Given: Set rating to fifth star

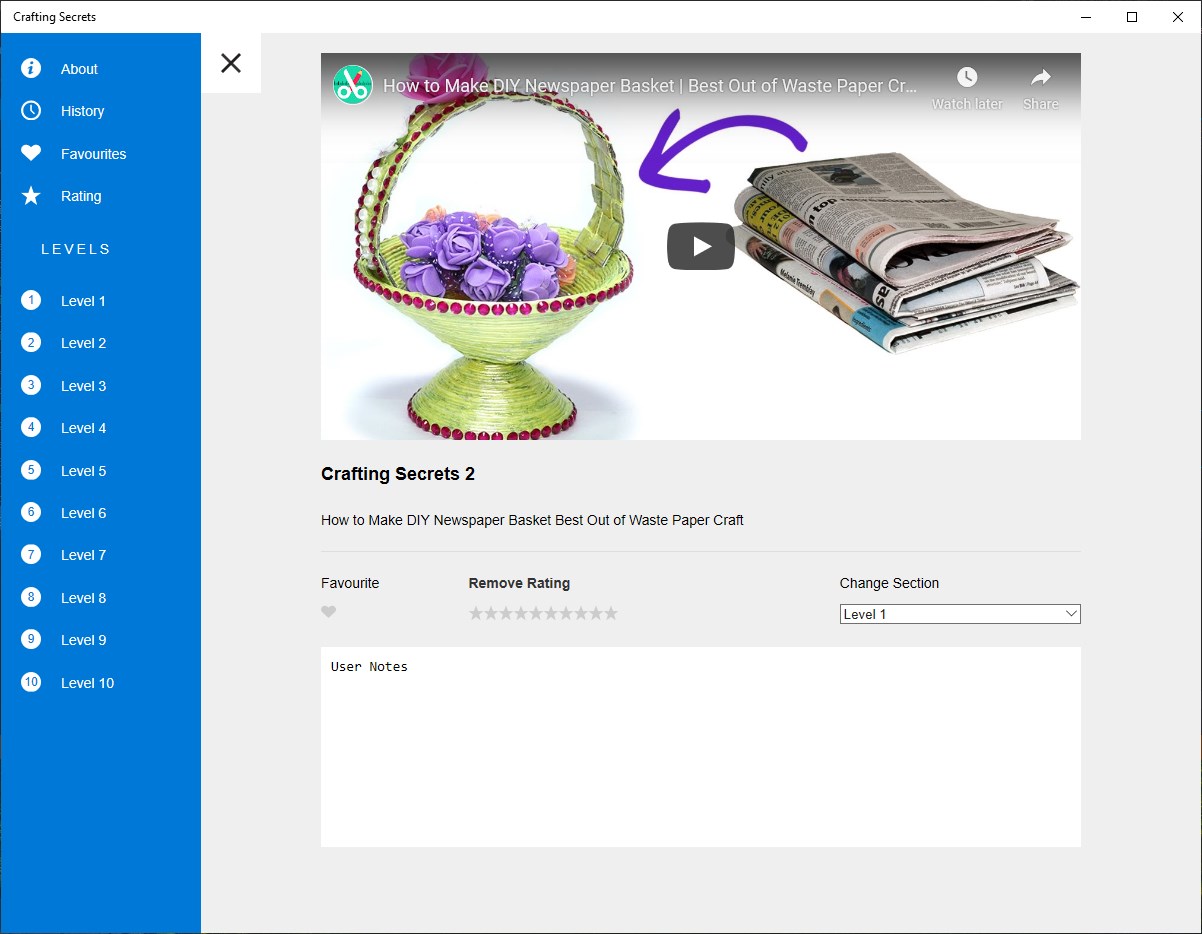Looking at the screenshot, I should pos(536,613).
